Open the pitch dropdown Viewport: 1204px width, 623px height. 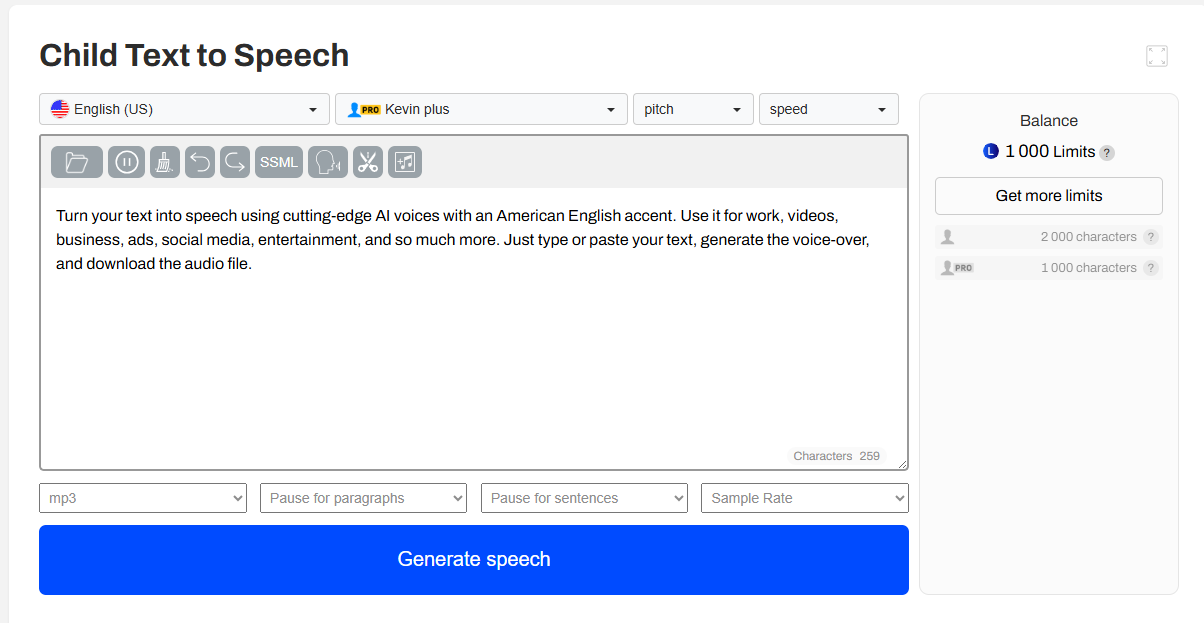click(693, 108)
